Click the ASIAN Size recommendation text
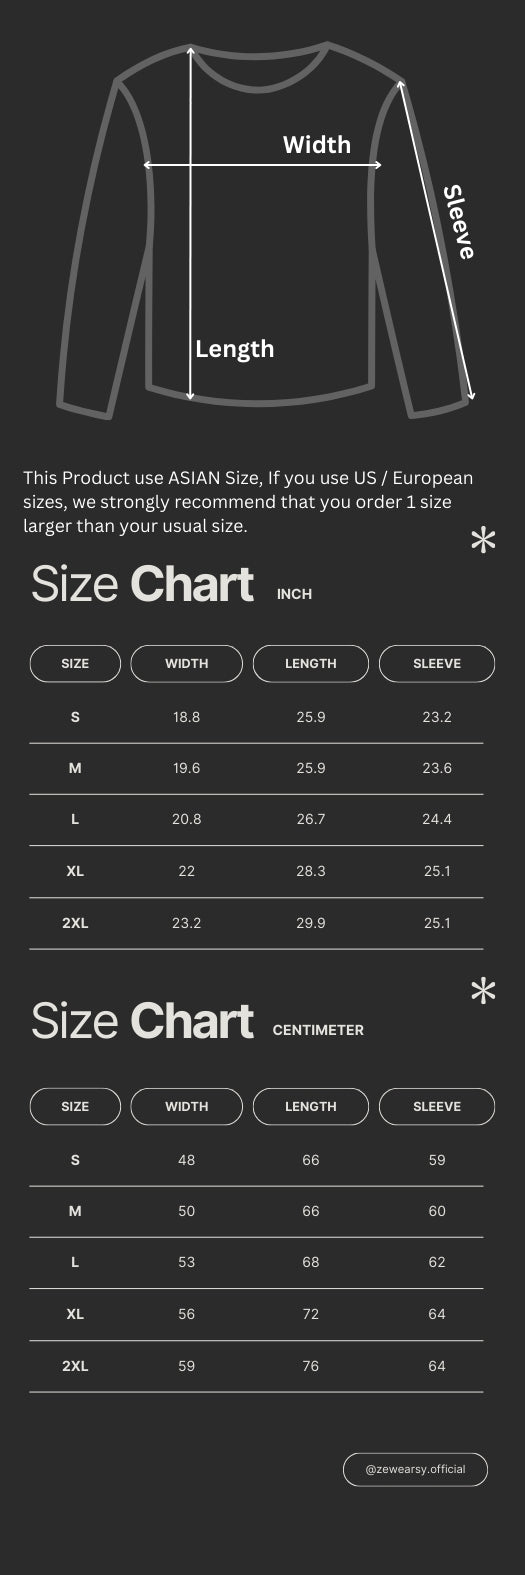525x1575 pixels. click(x=248, y=502)
